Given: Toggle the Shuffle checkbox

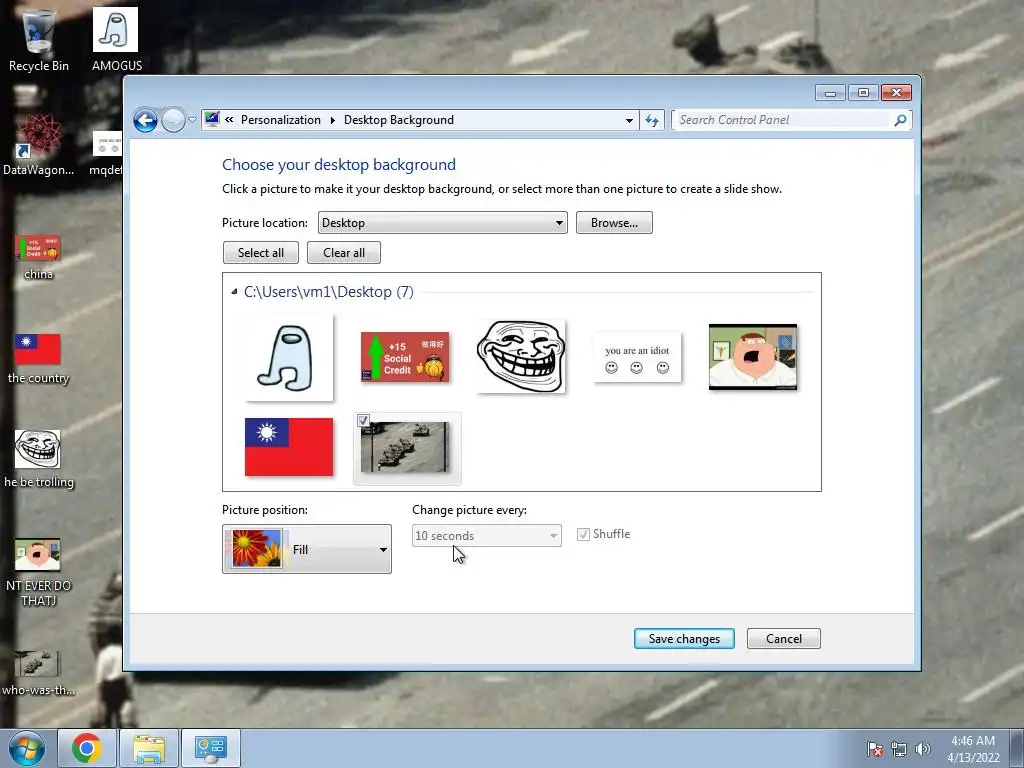Looking at the screenshot, I should [x=583, y=534].
